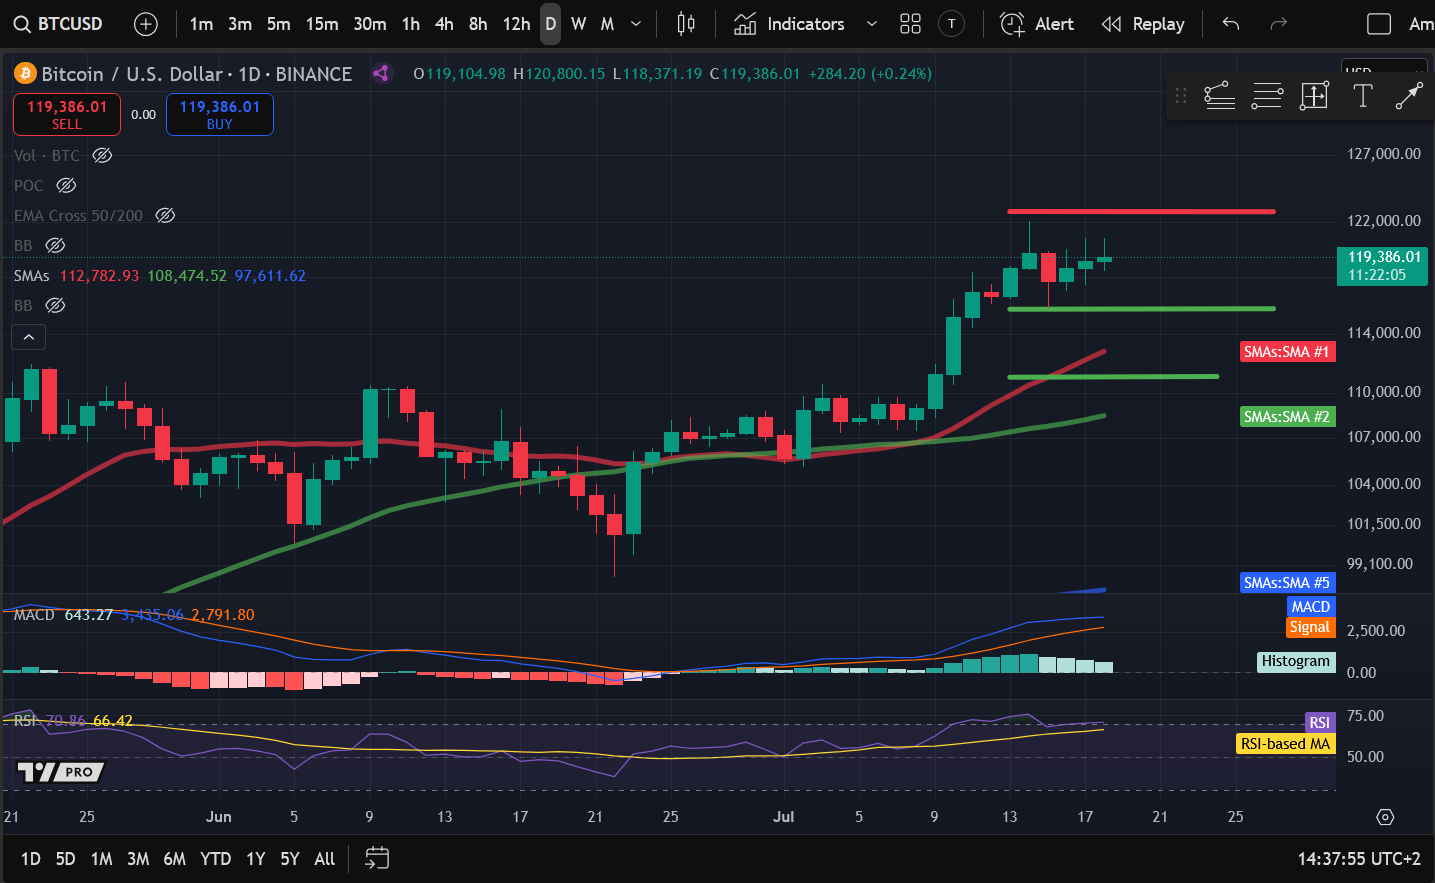Screen dimensions: 1435x883
Task: Click the purple indicator icon beside BINANCE
Action: click(381, 73)
